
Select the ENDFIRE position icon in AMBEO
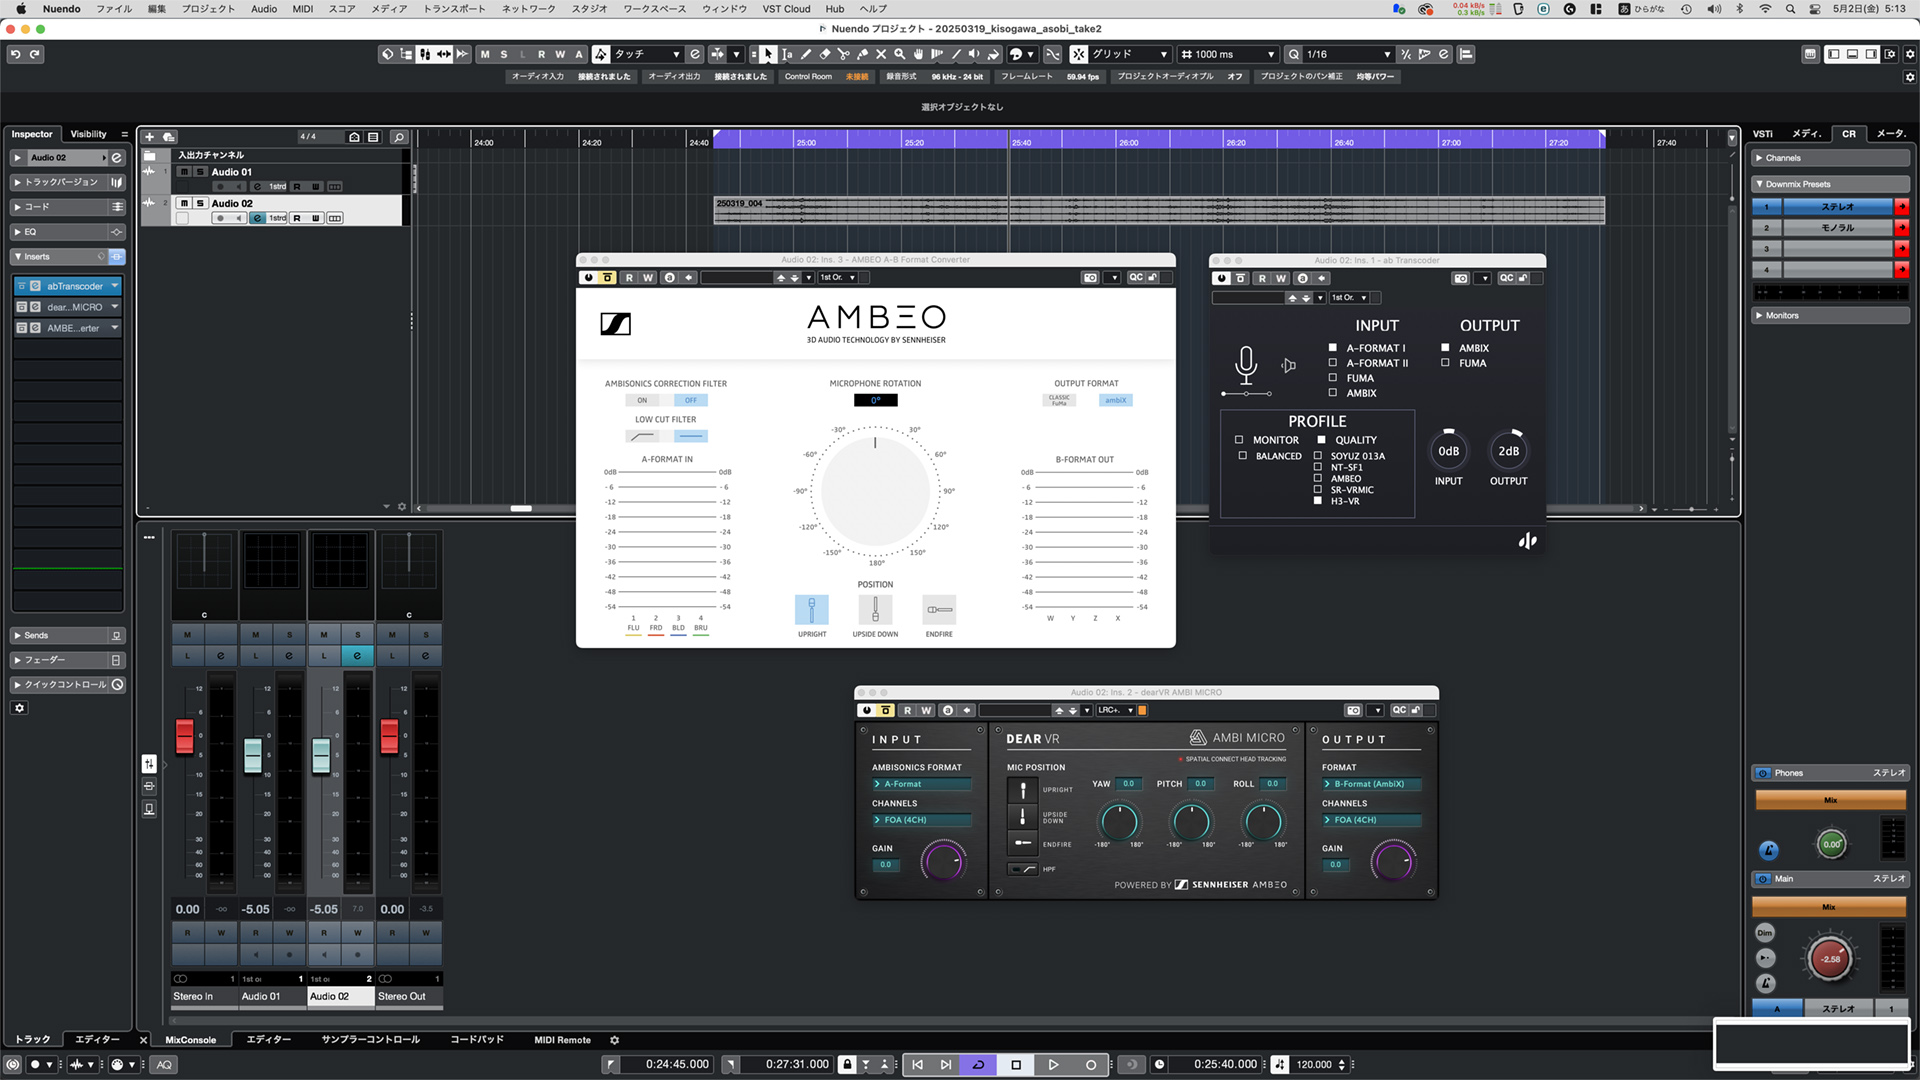tap(939, 610)
